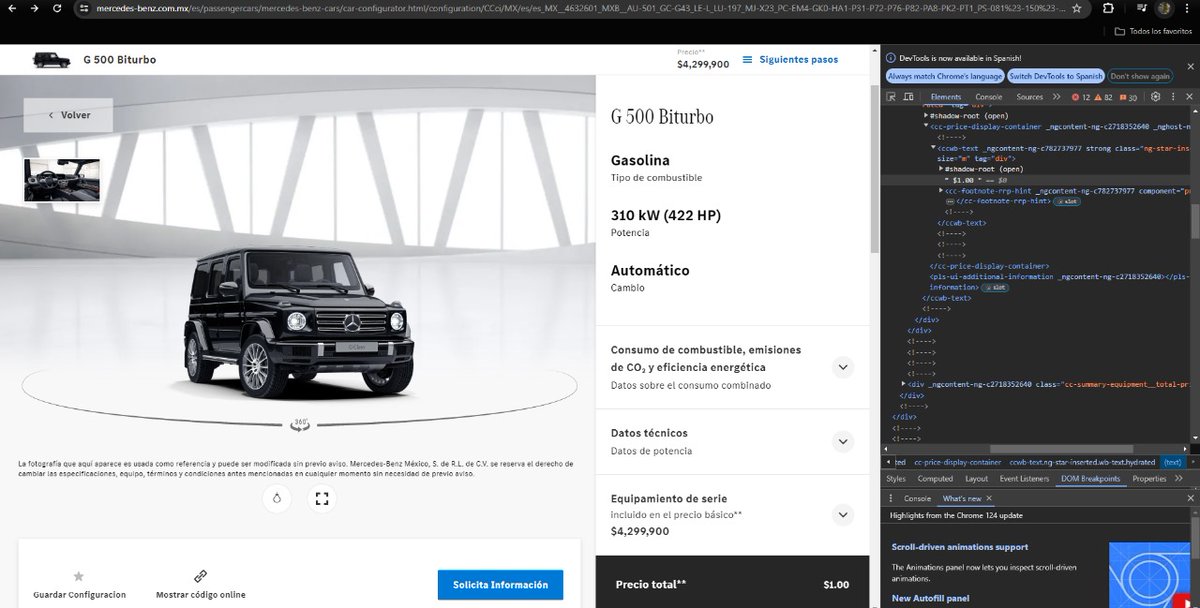Select ccwb-text.ng-star-inserted breadcrumb item
Viewport: 1200px width, 608px height.
[1082, 463]
